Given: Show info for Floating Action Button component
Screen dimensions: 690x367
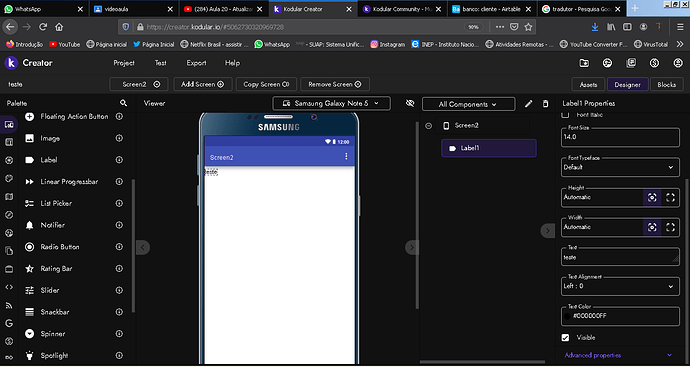Looking at the screenshot, I should 119,117.
